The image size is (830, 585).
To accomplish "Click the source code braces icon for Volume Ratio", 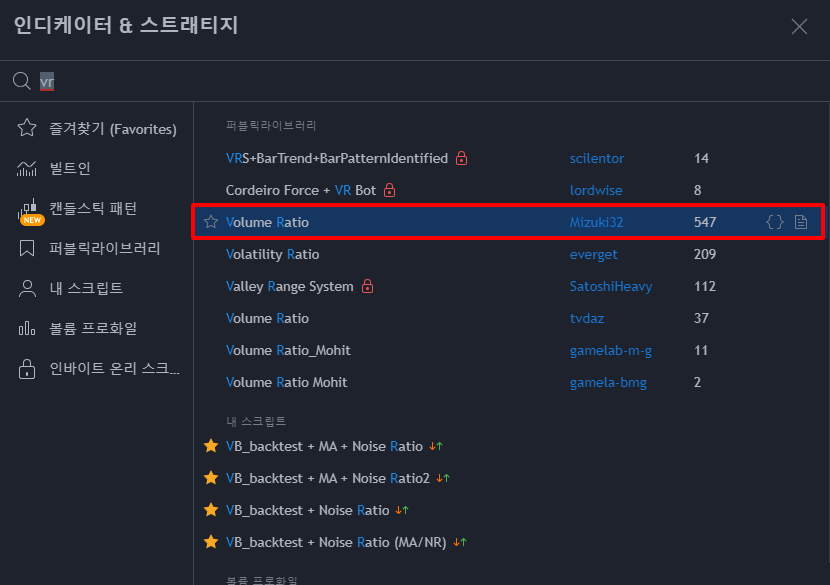I will pyautogui.click(x=775, y=222).
